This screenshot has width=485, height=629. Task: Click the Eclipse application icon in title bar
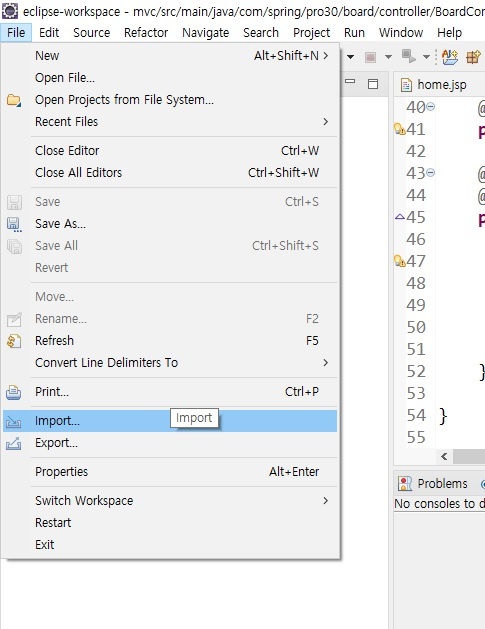[10, 11]
